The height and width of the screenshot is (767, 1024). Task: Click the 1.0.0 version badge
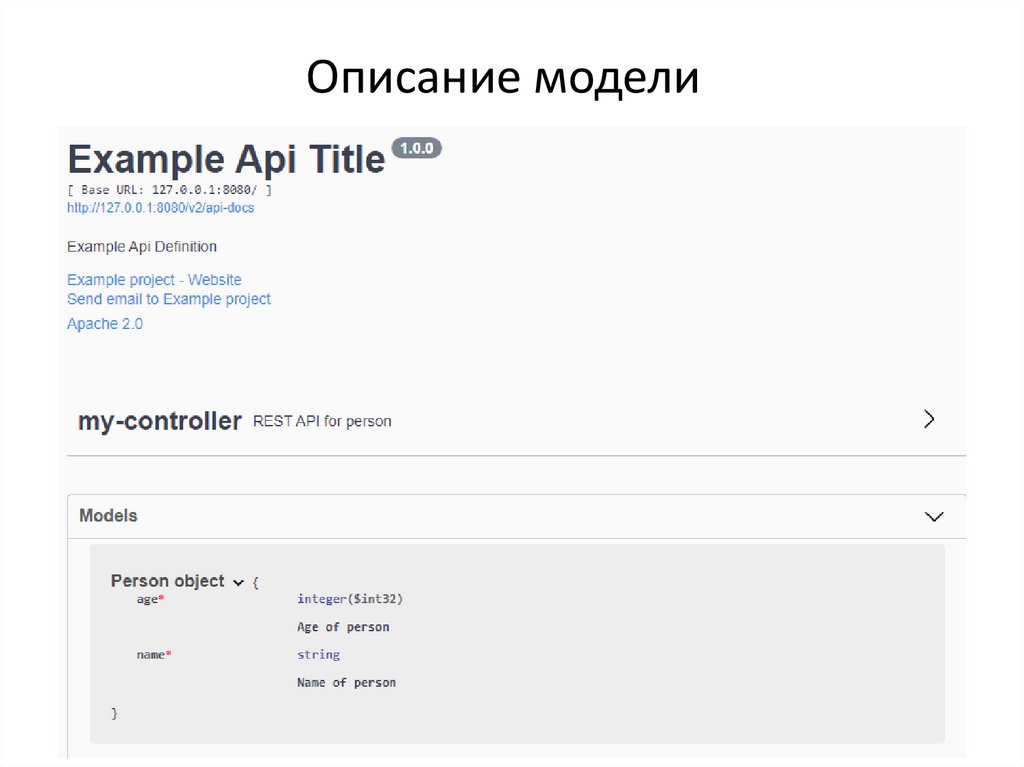click(416, 148)
